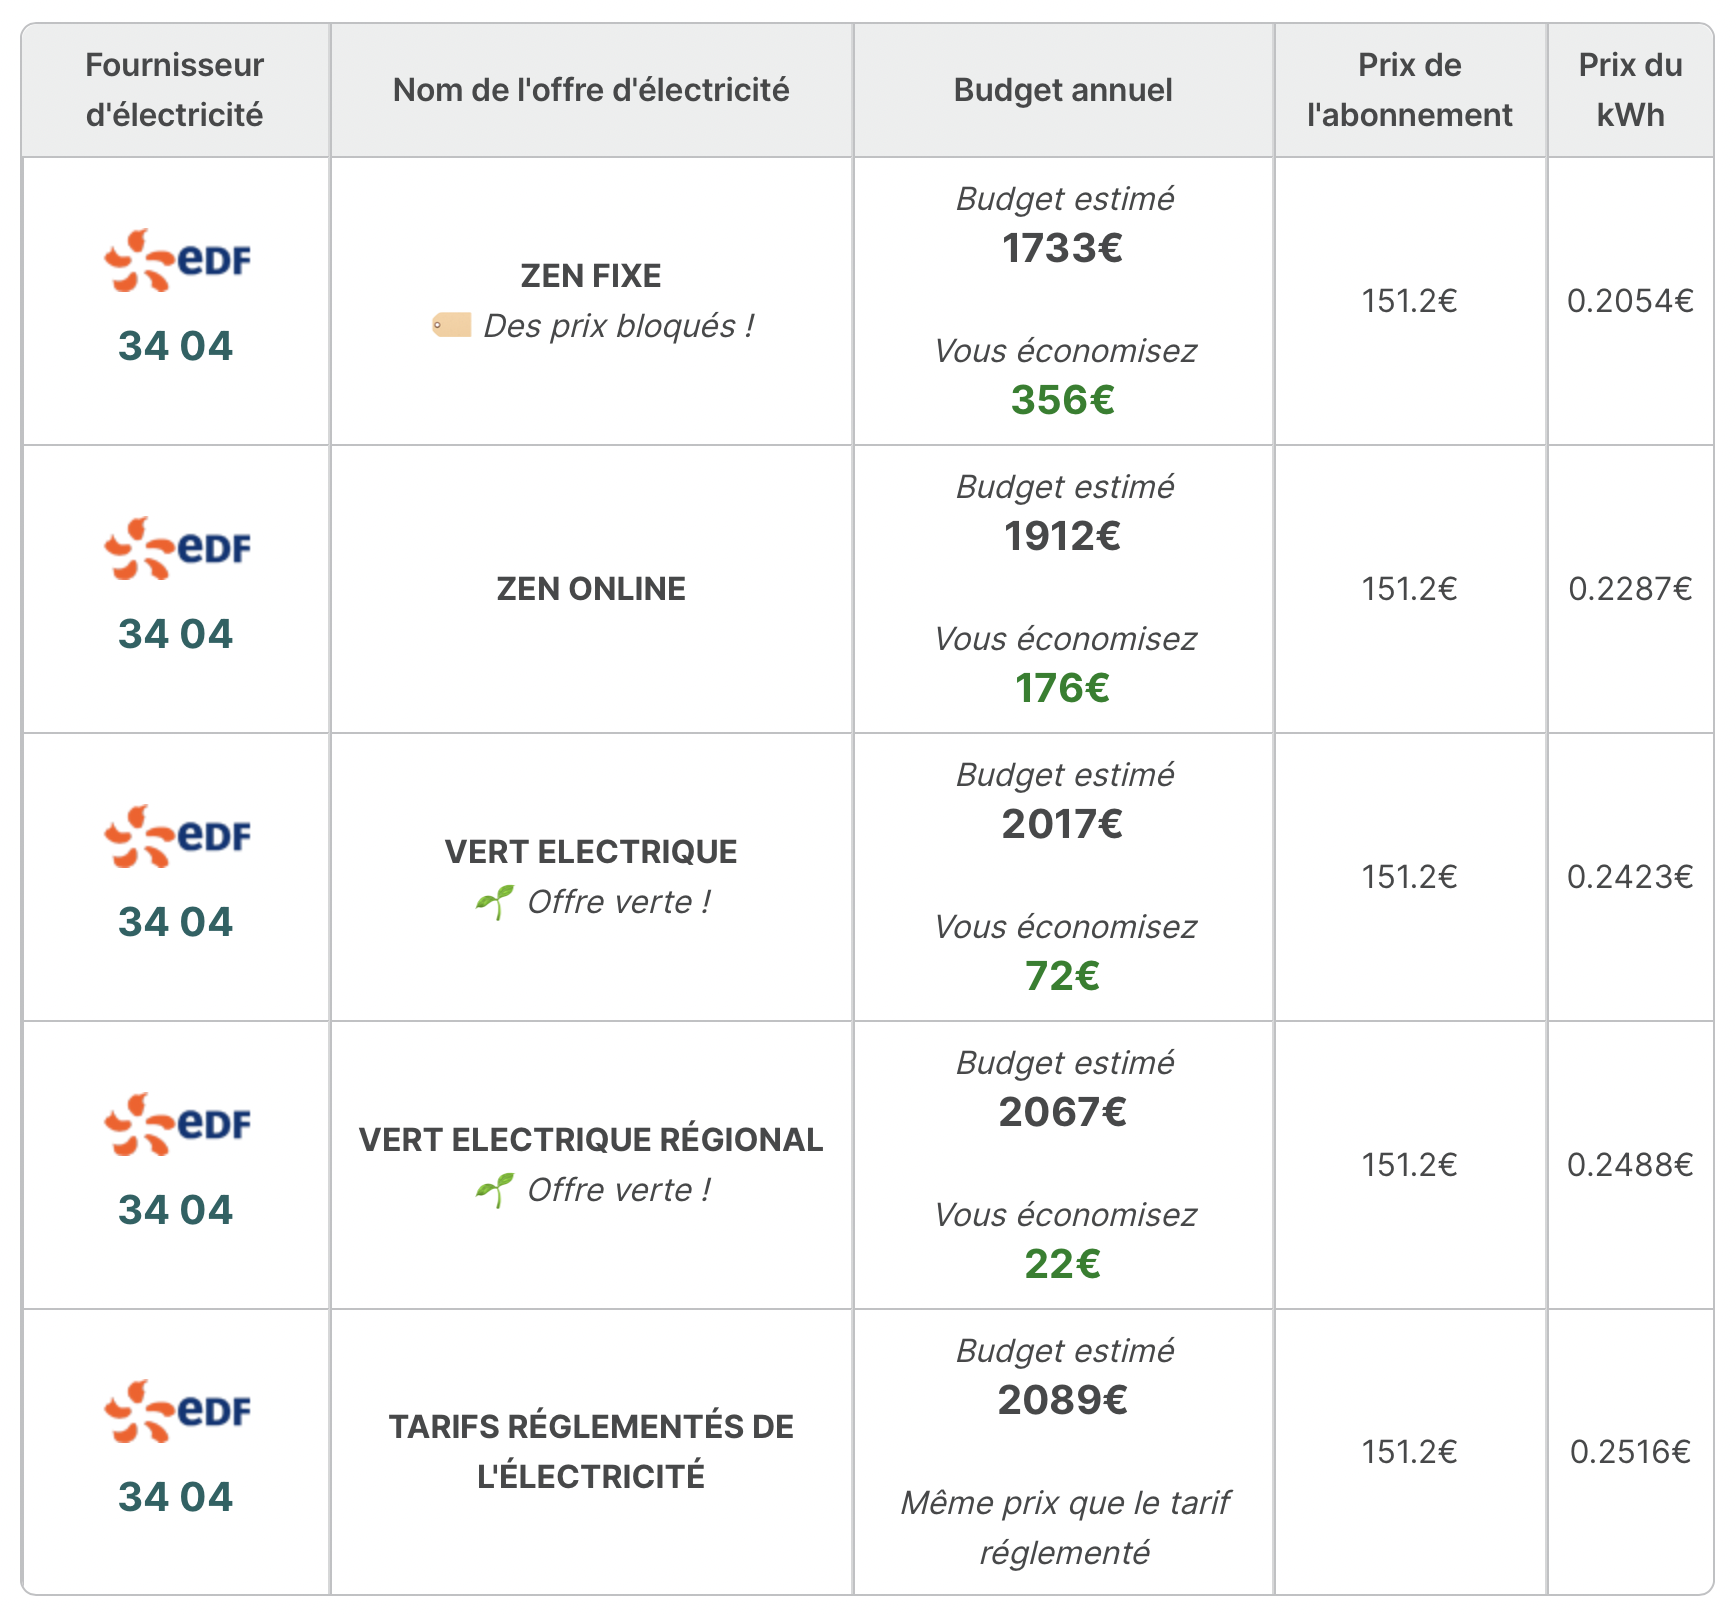Call 34 04 in the VERT ELECTRIQUE row
This screenshot has width=1736, height=1614.
(175, 923)
